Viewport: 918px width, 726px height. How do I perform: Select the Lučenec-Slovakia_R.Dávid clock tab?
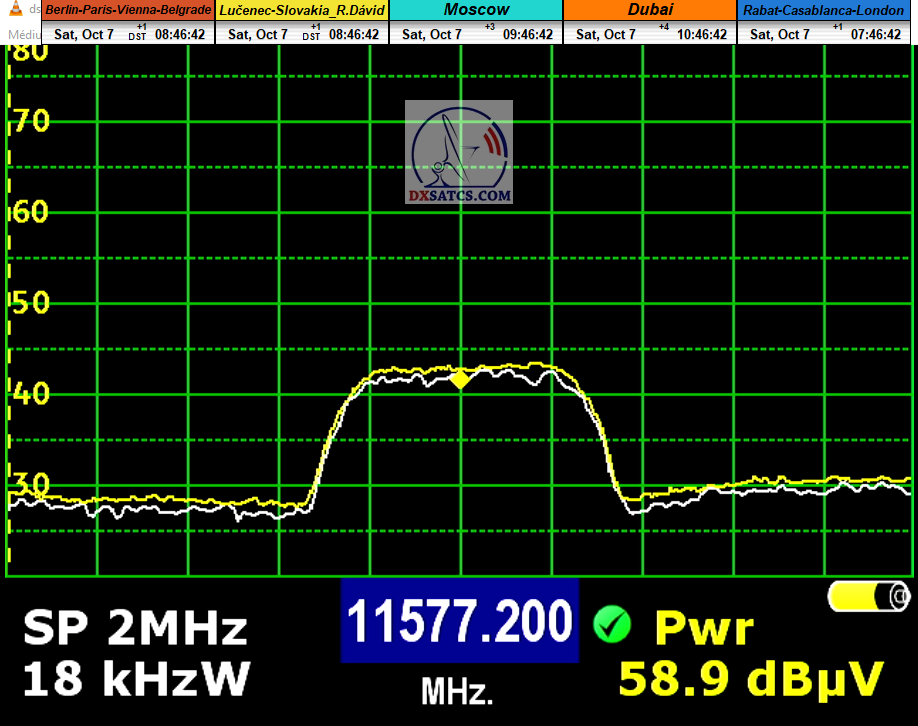tap(303, 10)
